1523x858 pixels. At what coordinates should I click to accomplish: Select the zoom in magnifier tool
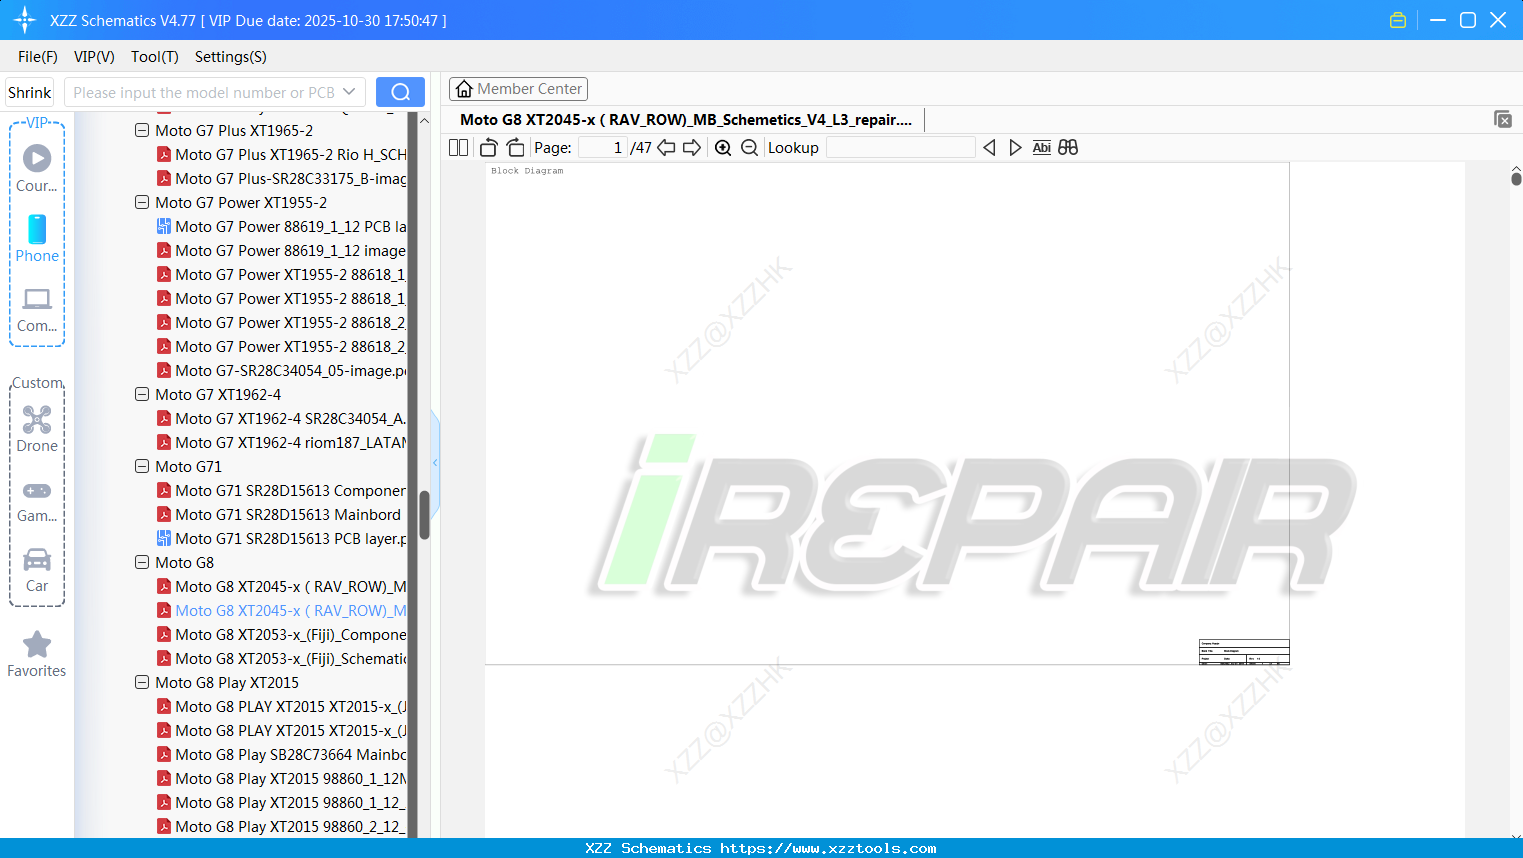tap(722, 147)
